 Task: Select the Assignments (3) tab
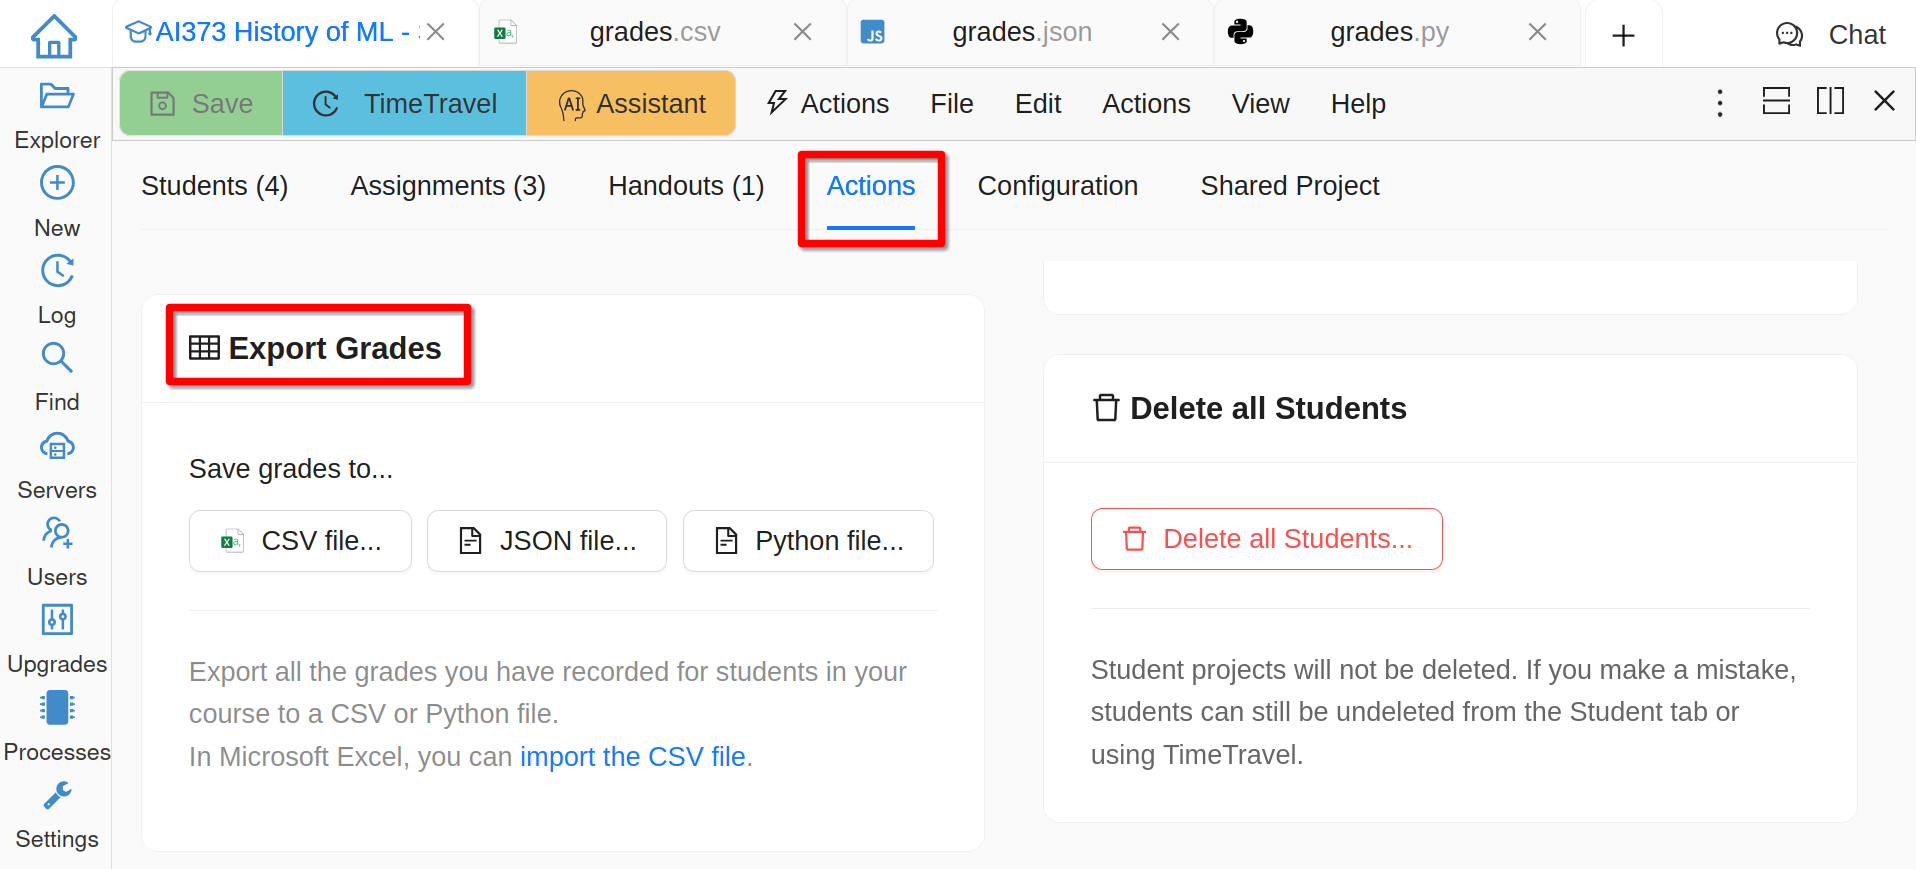[447, 186]
